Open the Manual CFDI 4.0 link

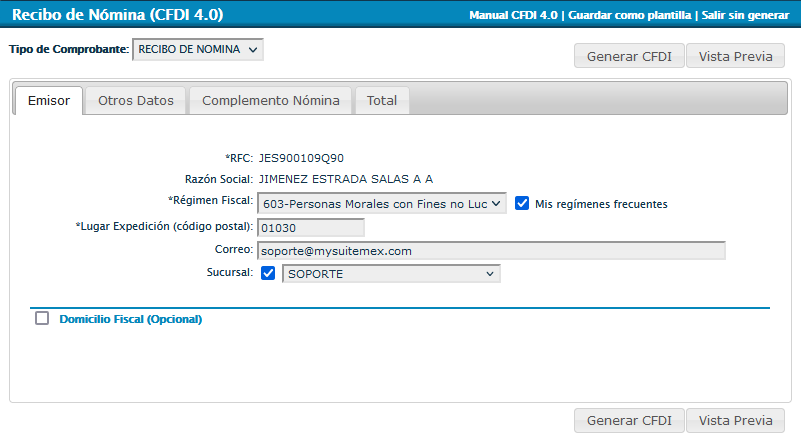514,16
